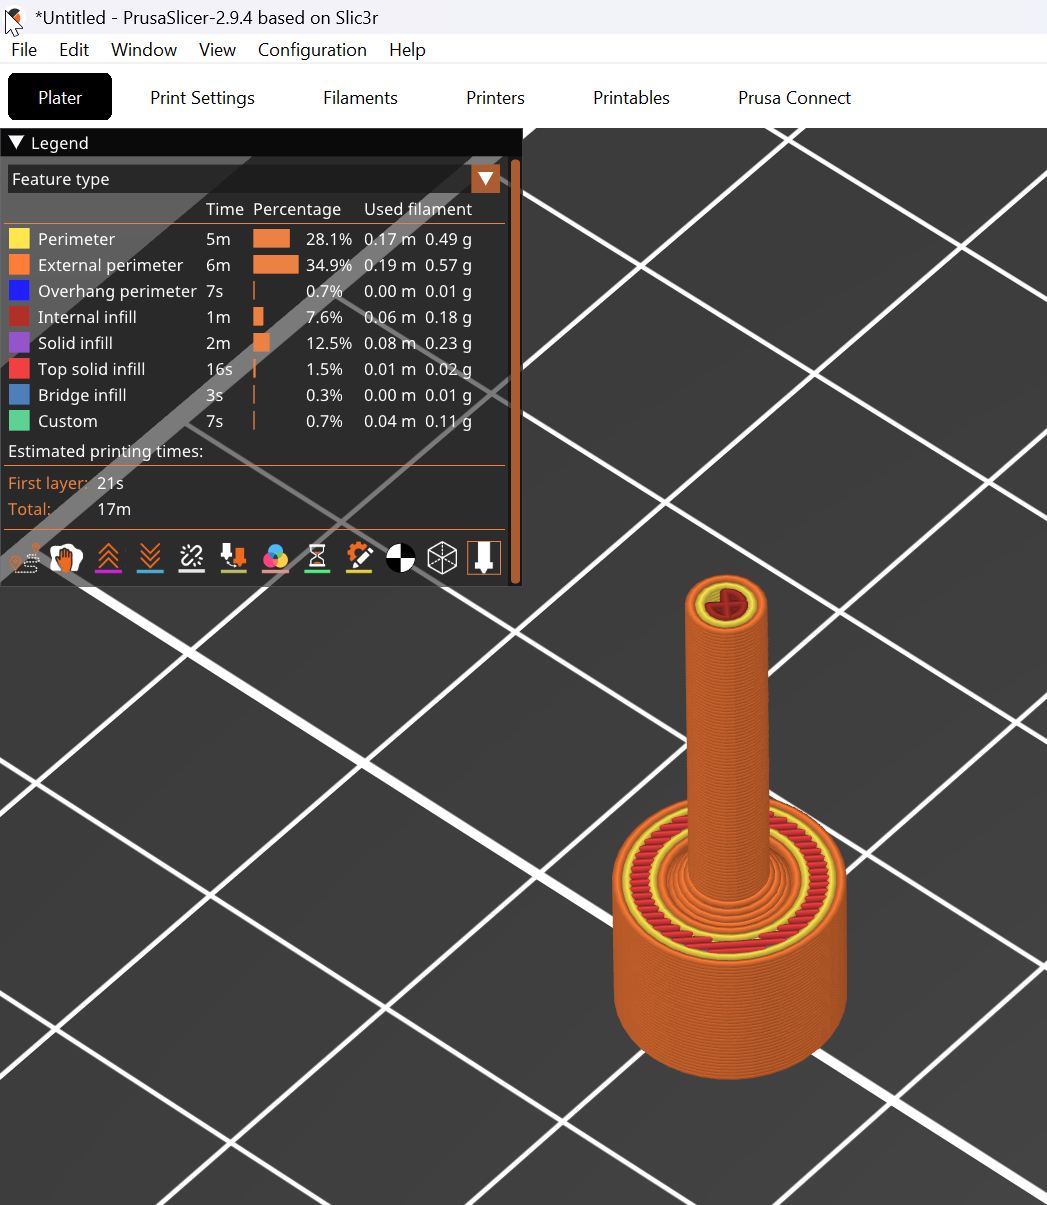Click the 'Used filament' column header
Image resolution: width=1047 pixels, height=1205 pixels.
[x=418, y=209]
